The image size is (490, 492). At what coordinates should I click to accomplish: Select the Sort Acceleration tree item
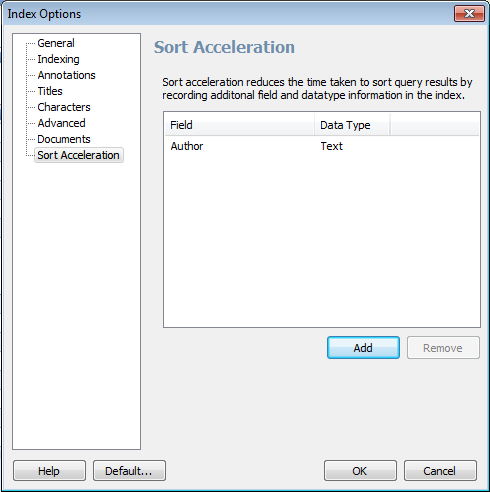coord(79,155)
